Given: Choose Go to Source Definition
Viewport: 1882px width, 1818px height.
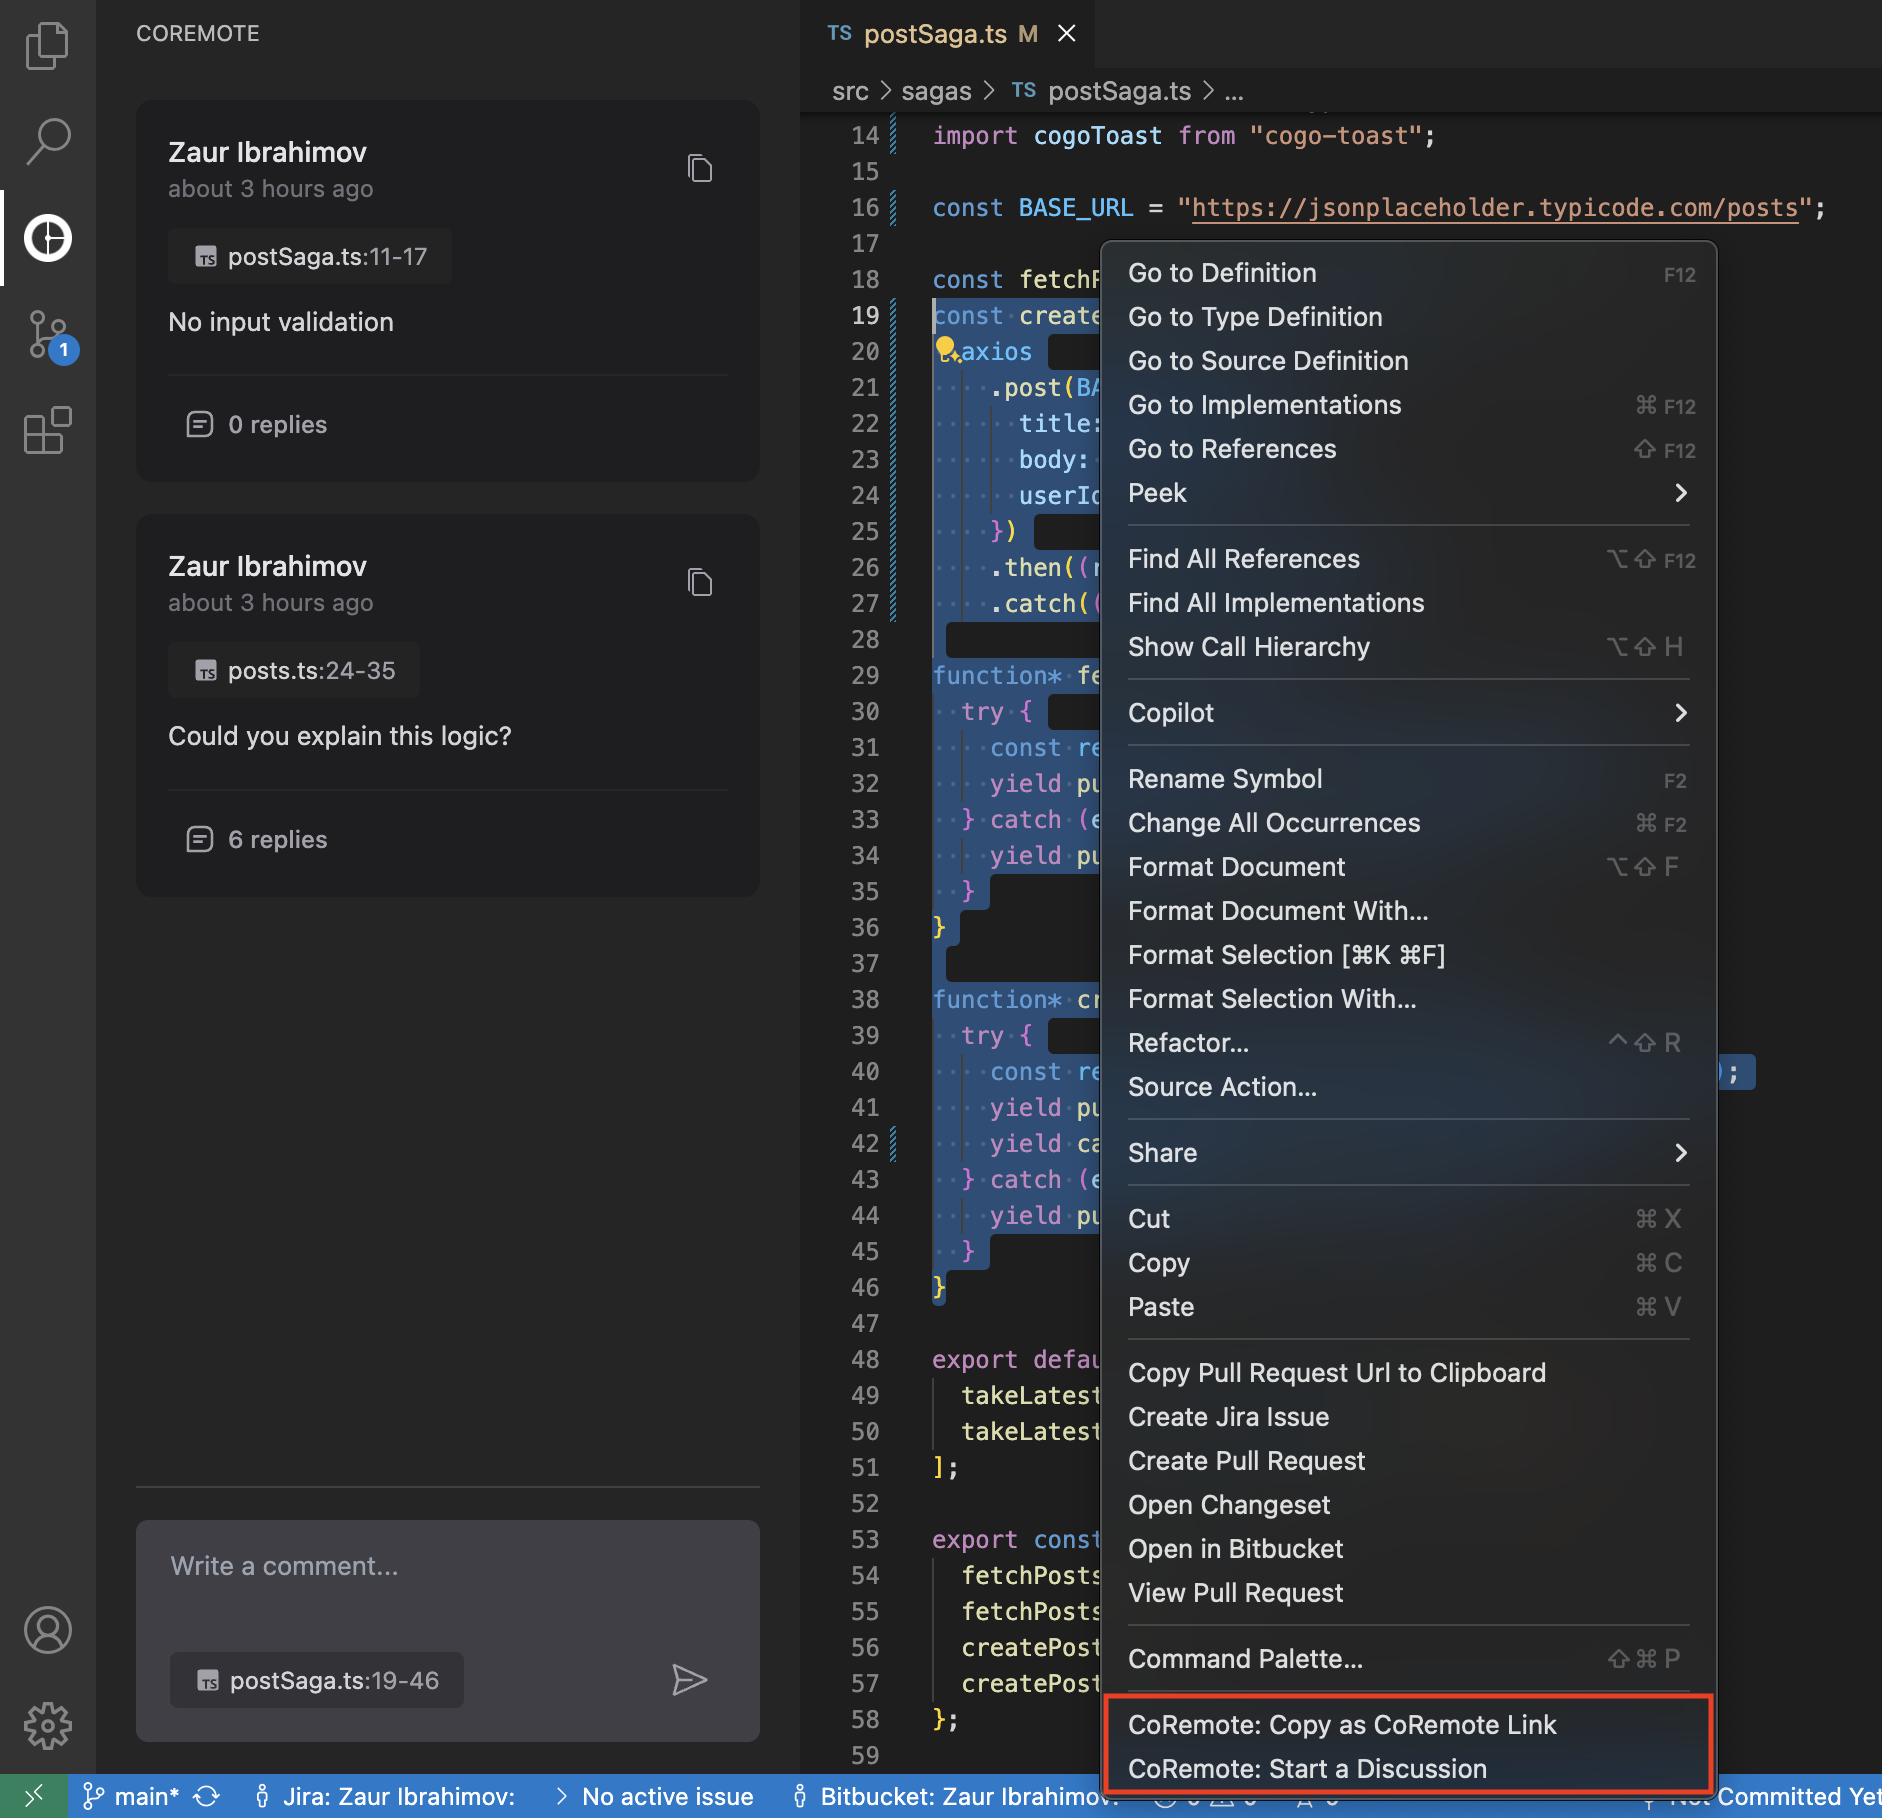Looking at the screenshot, I should 1408,361.
